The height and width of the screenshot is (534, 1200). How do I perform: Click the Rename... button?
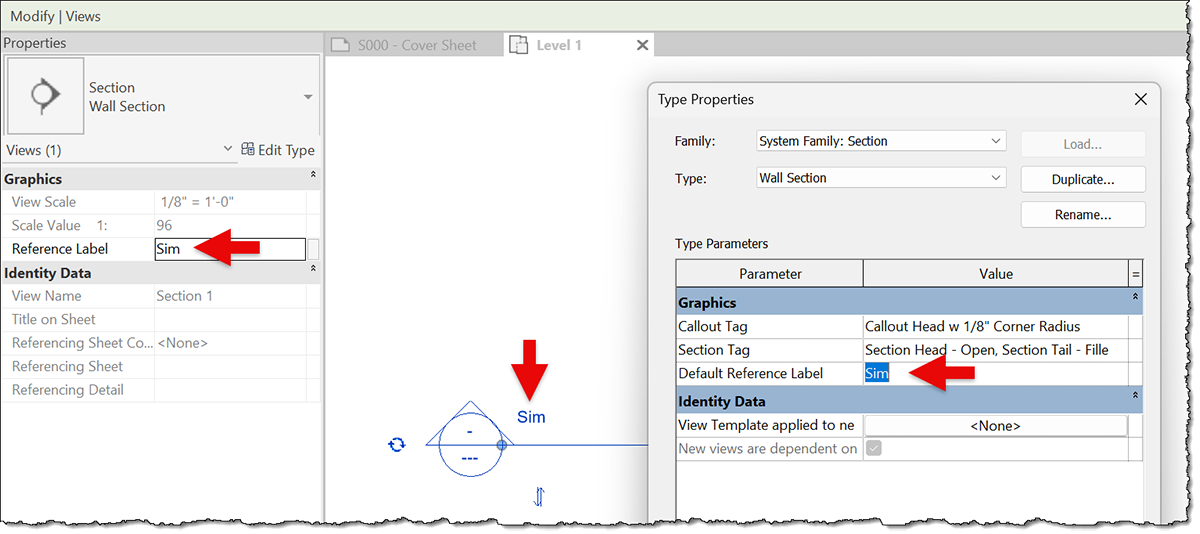[1083, 214]
